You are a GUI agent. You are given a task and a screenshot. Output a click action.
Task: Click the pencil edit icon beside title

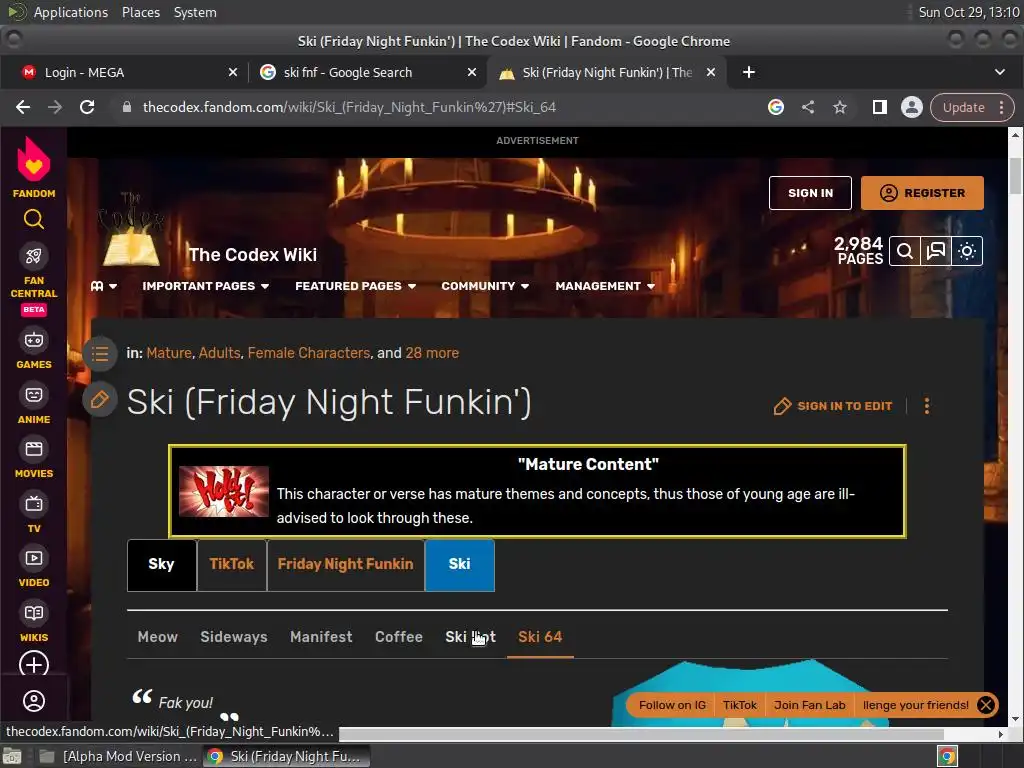(100, 400)
